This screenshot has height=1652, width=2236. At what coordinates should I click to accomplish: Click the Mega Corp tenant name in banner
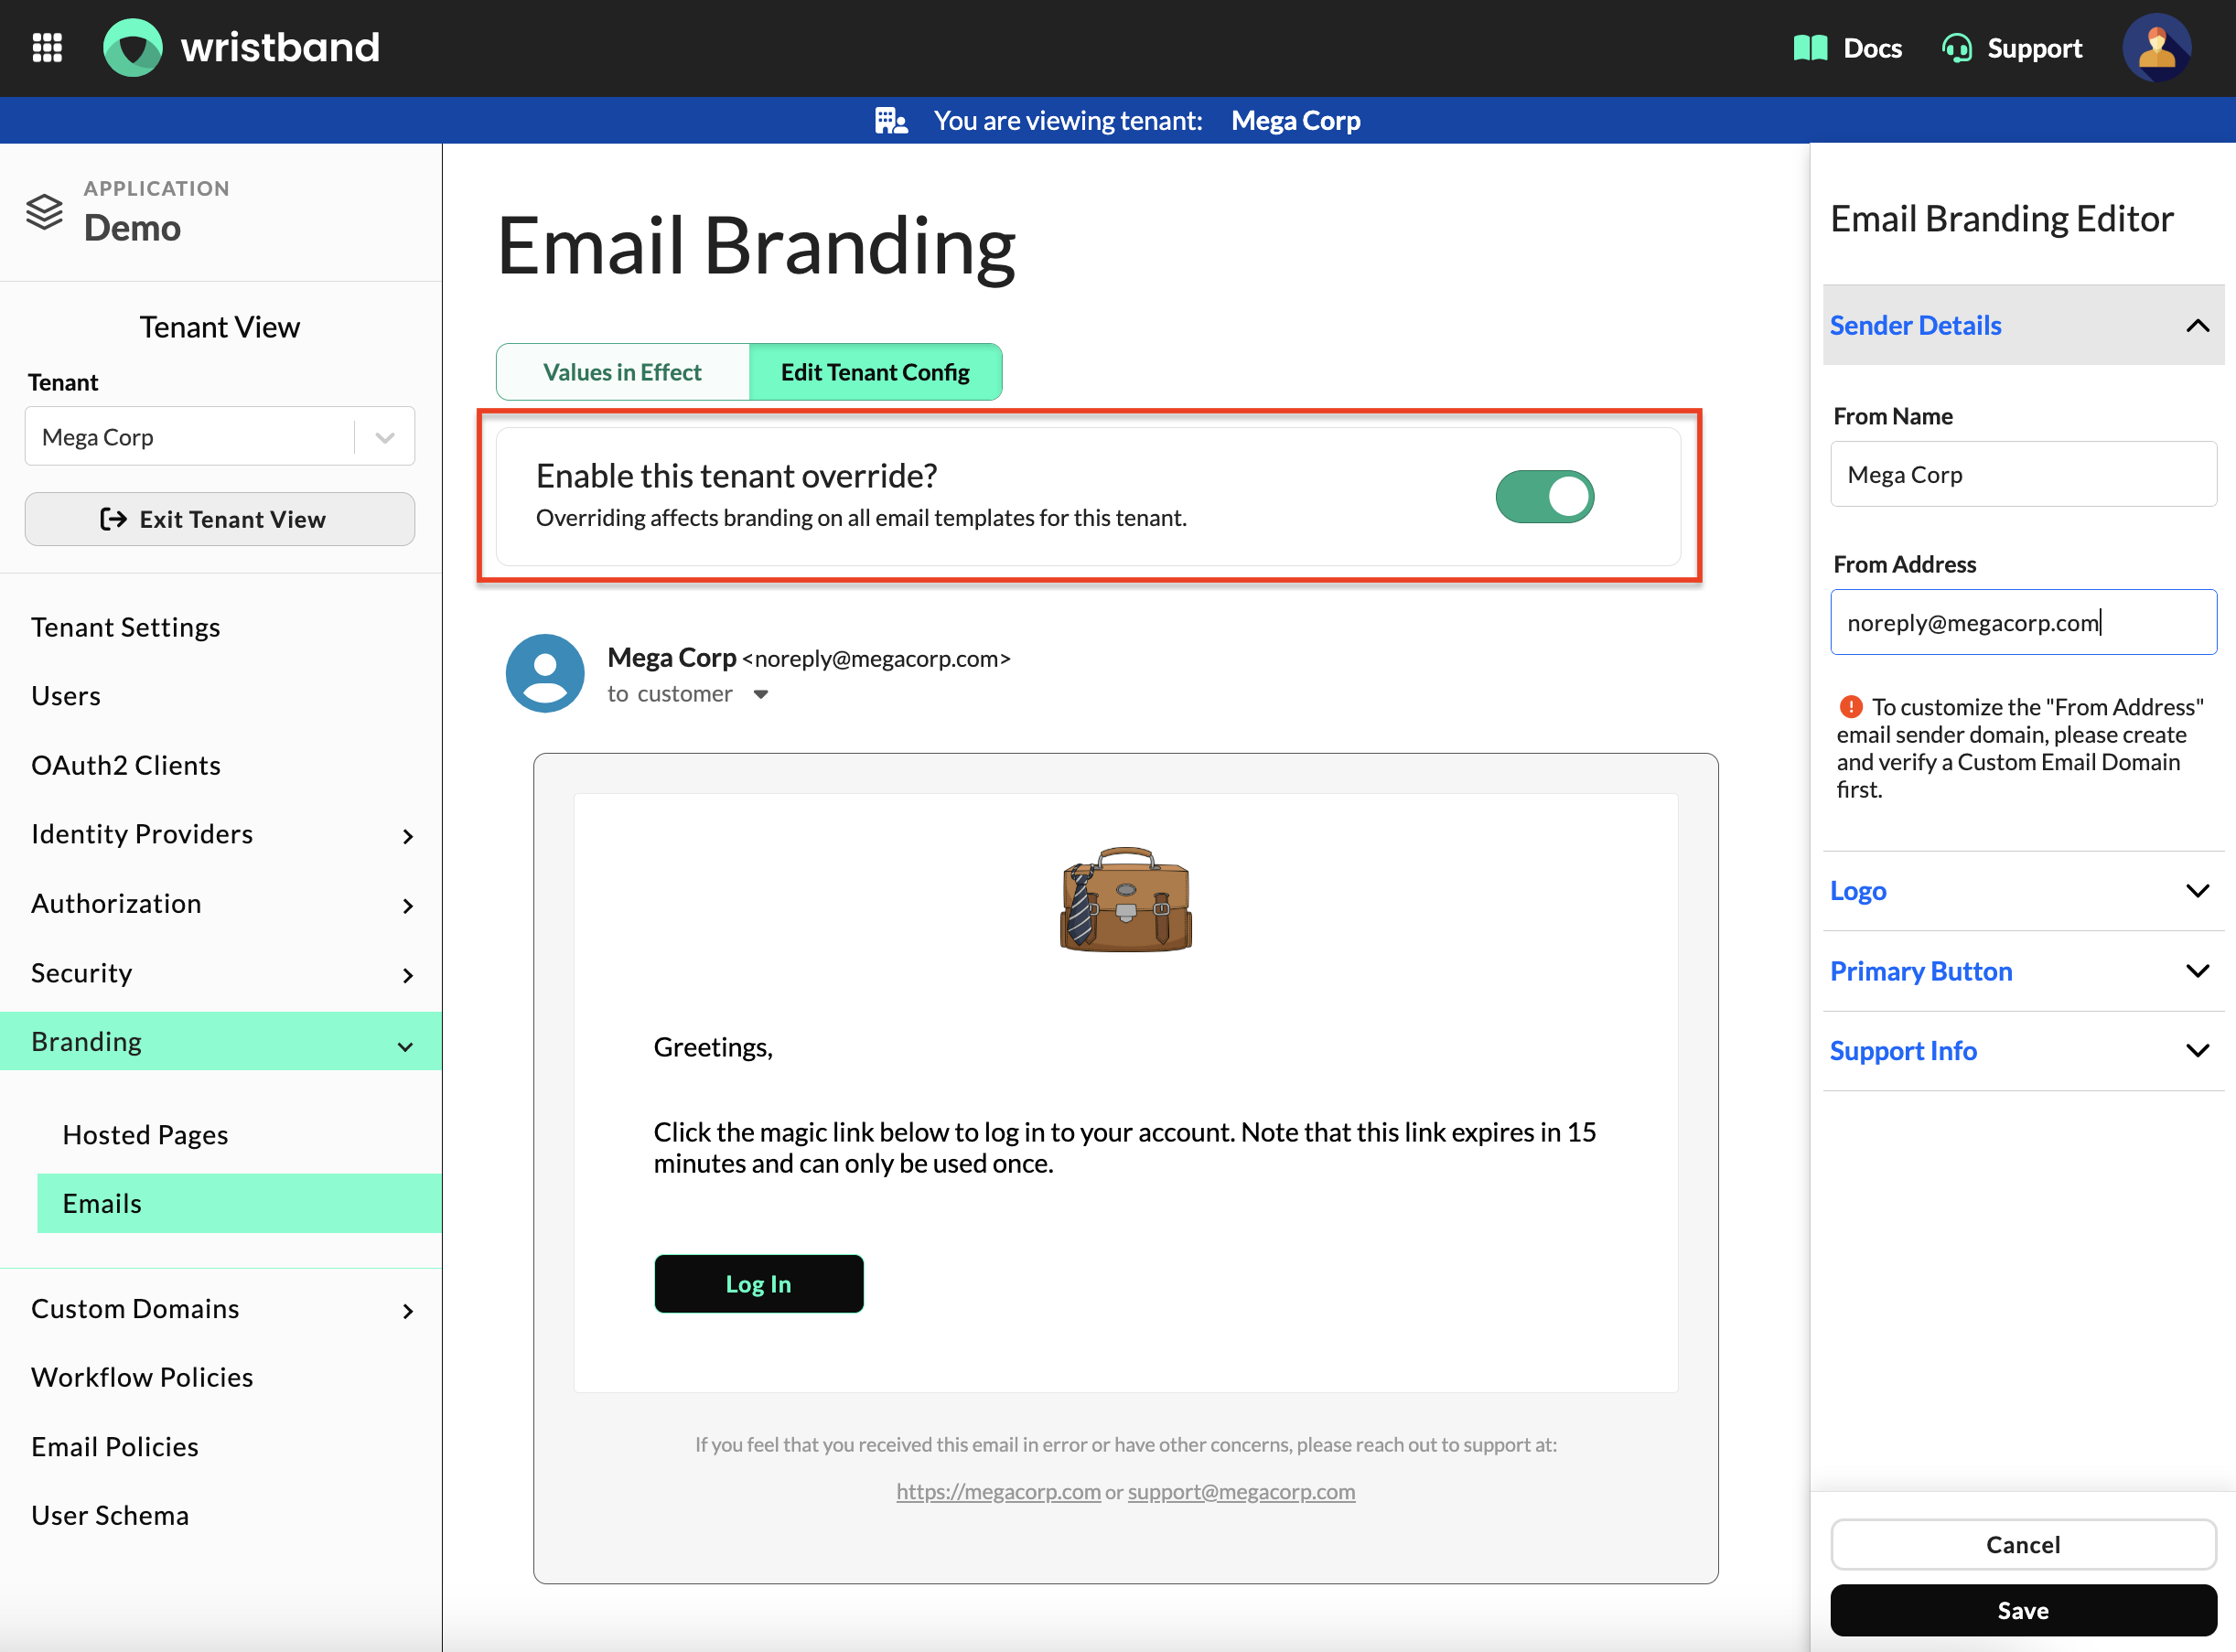[x=1295, y=120]
